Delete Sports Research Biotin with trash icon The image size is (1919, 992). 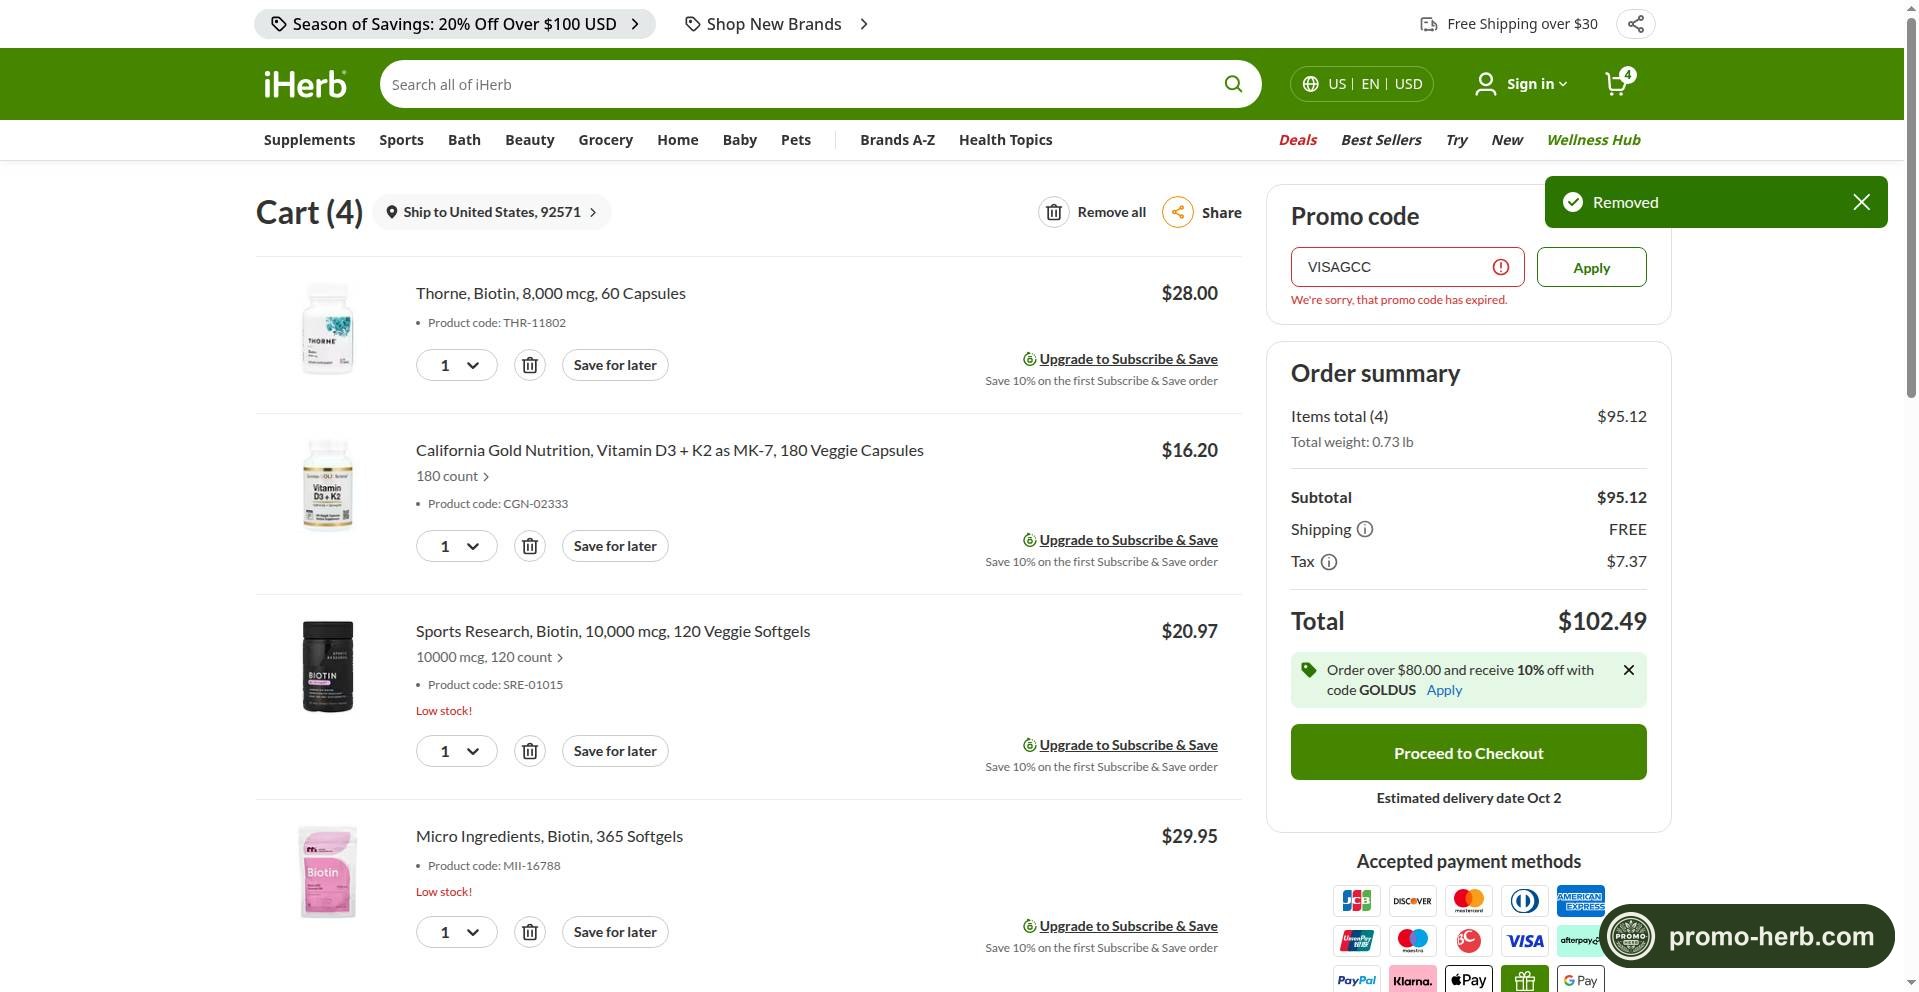(x=530, y=751)
